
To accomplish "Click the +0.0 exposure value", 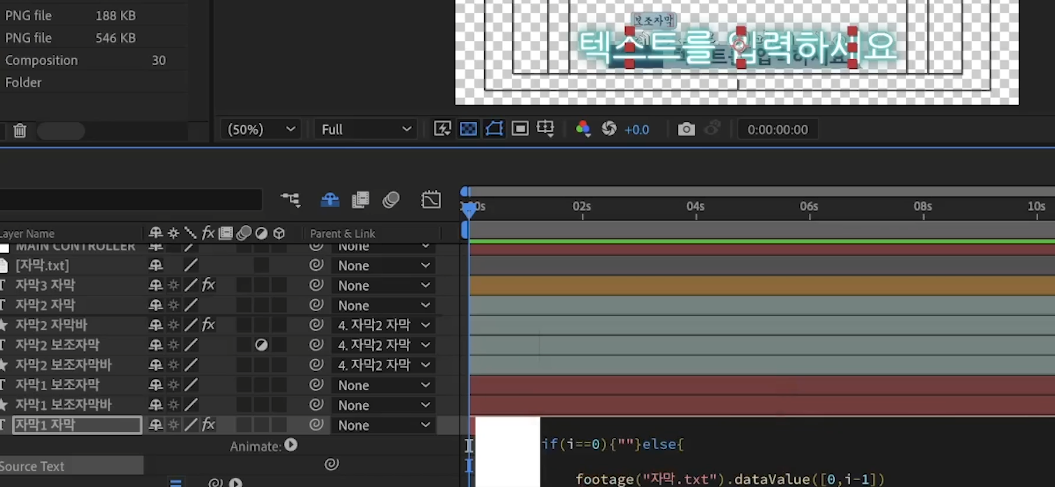I will [x=636, y=130].
